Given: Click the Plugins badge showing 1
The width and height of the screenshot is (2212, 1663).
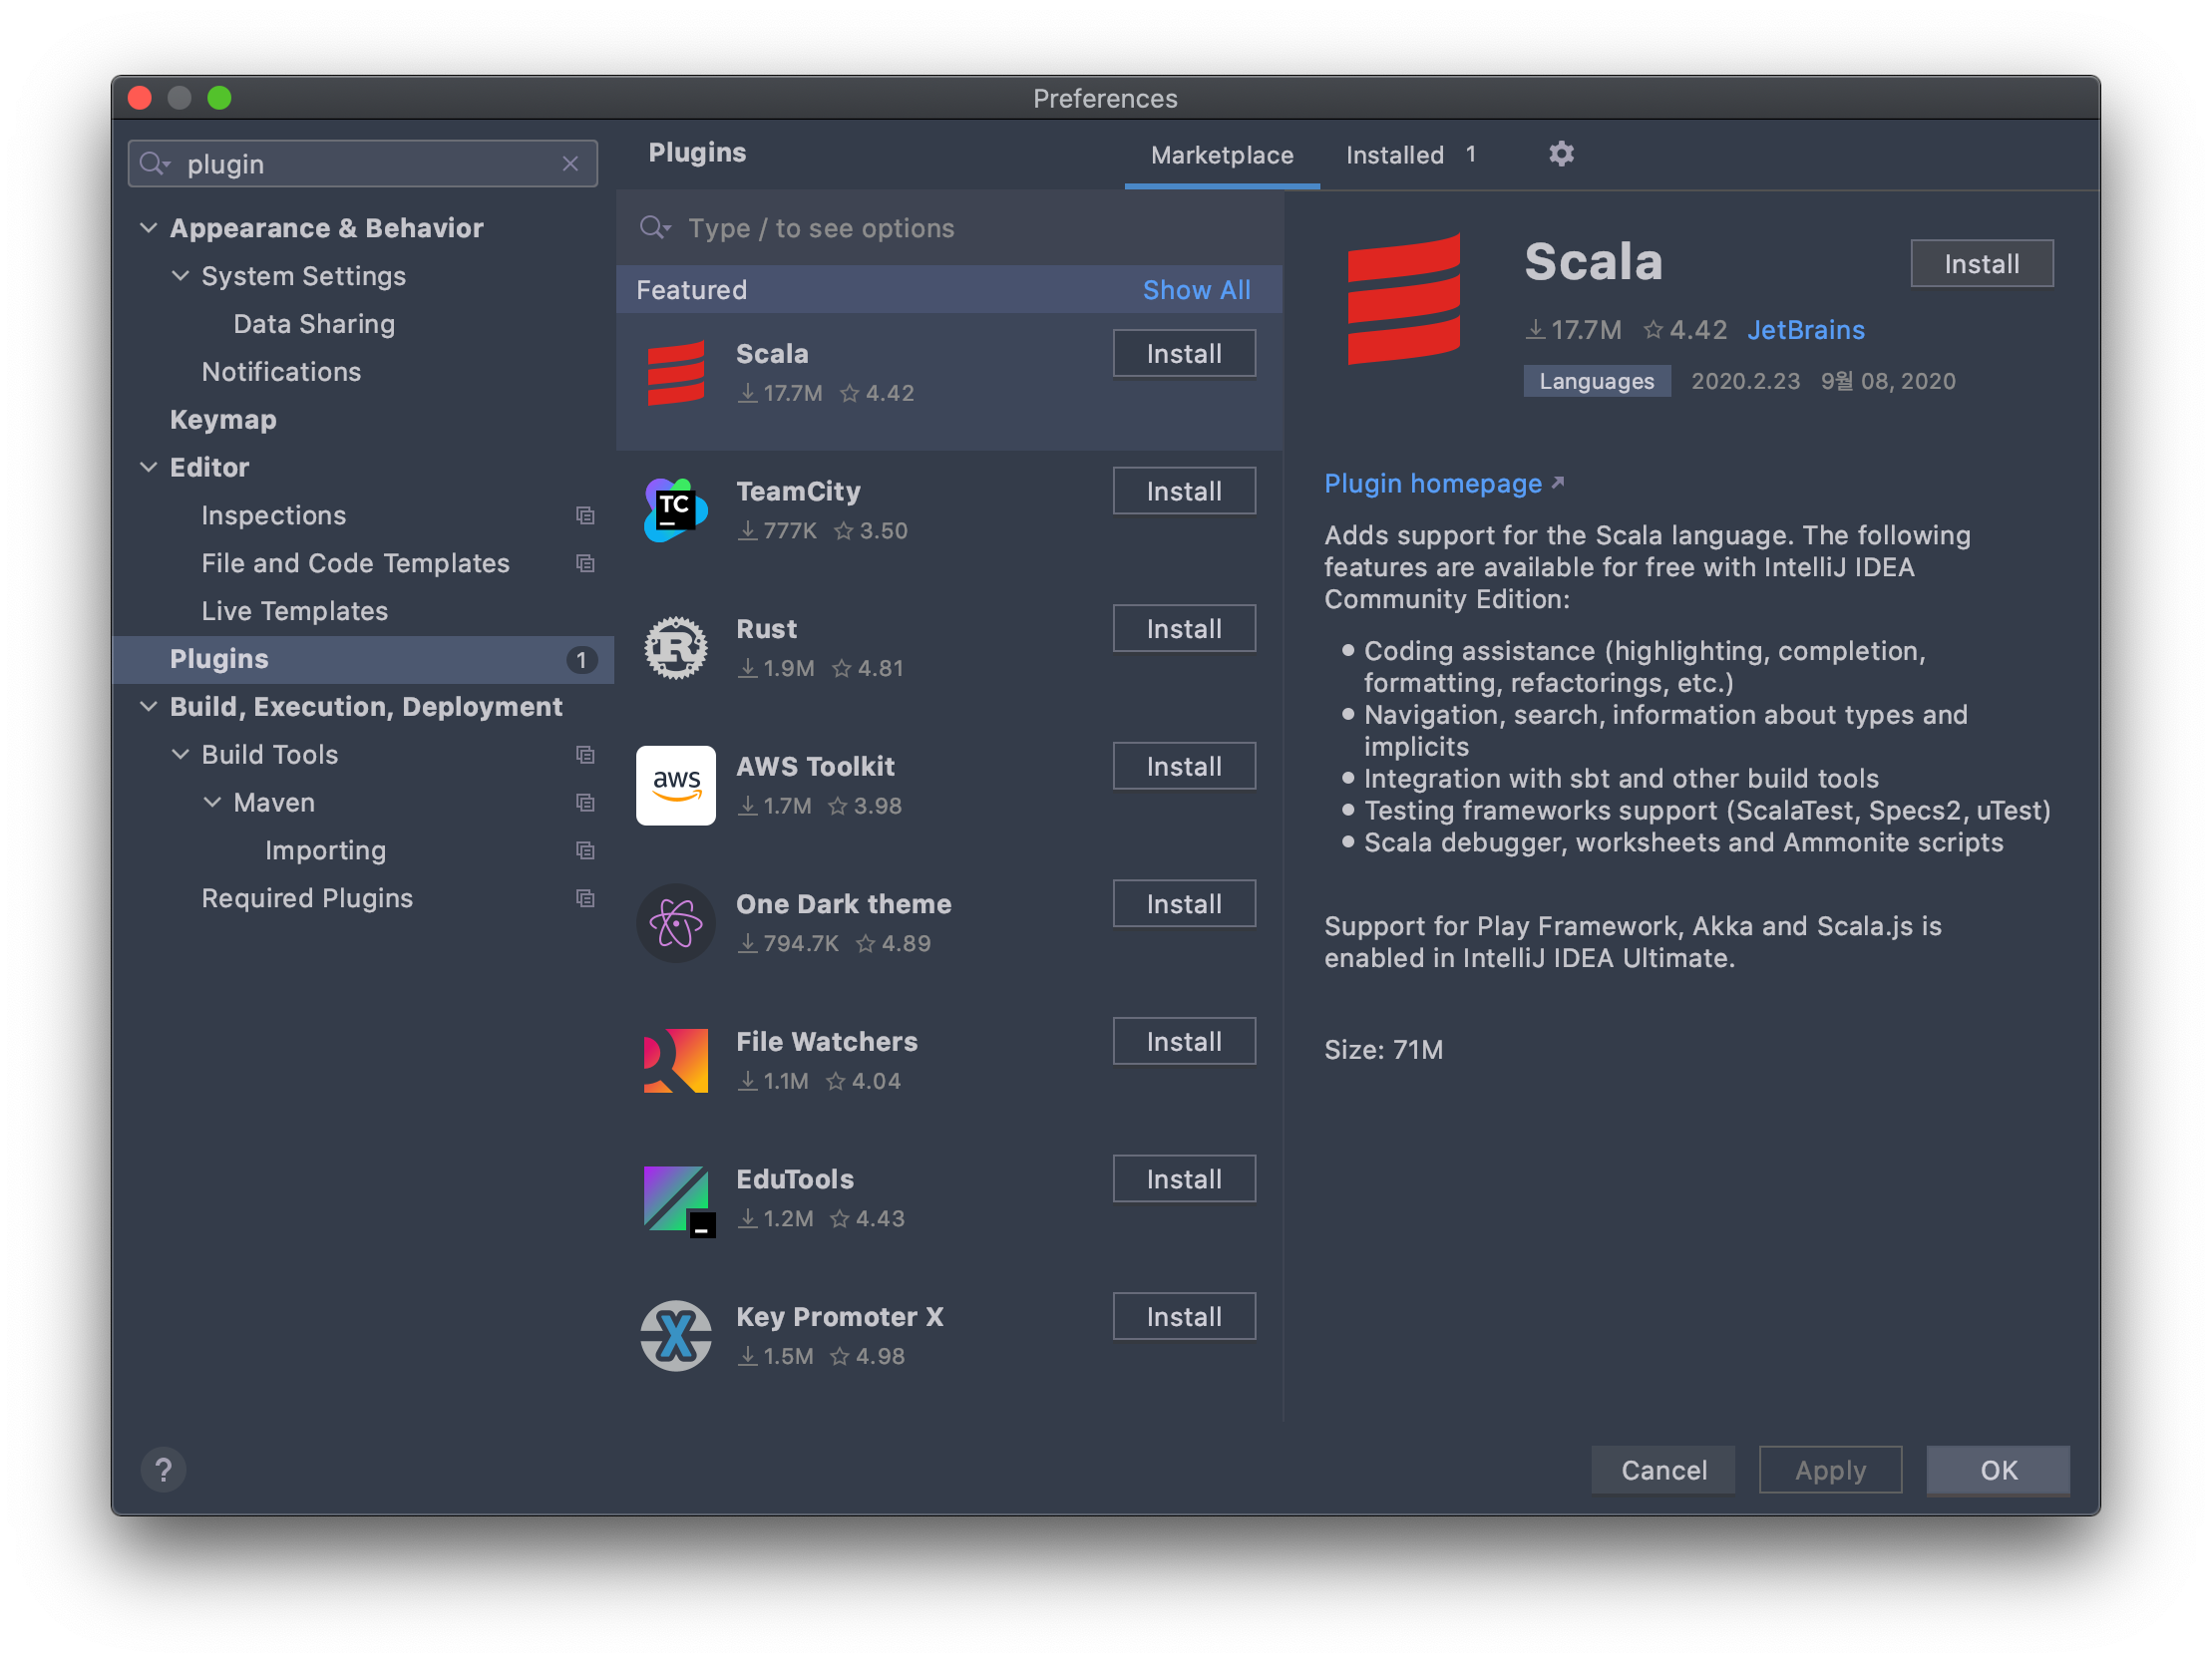Looking at the screenshot, I should (x=581, y=660).
